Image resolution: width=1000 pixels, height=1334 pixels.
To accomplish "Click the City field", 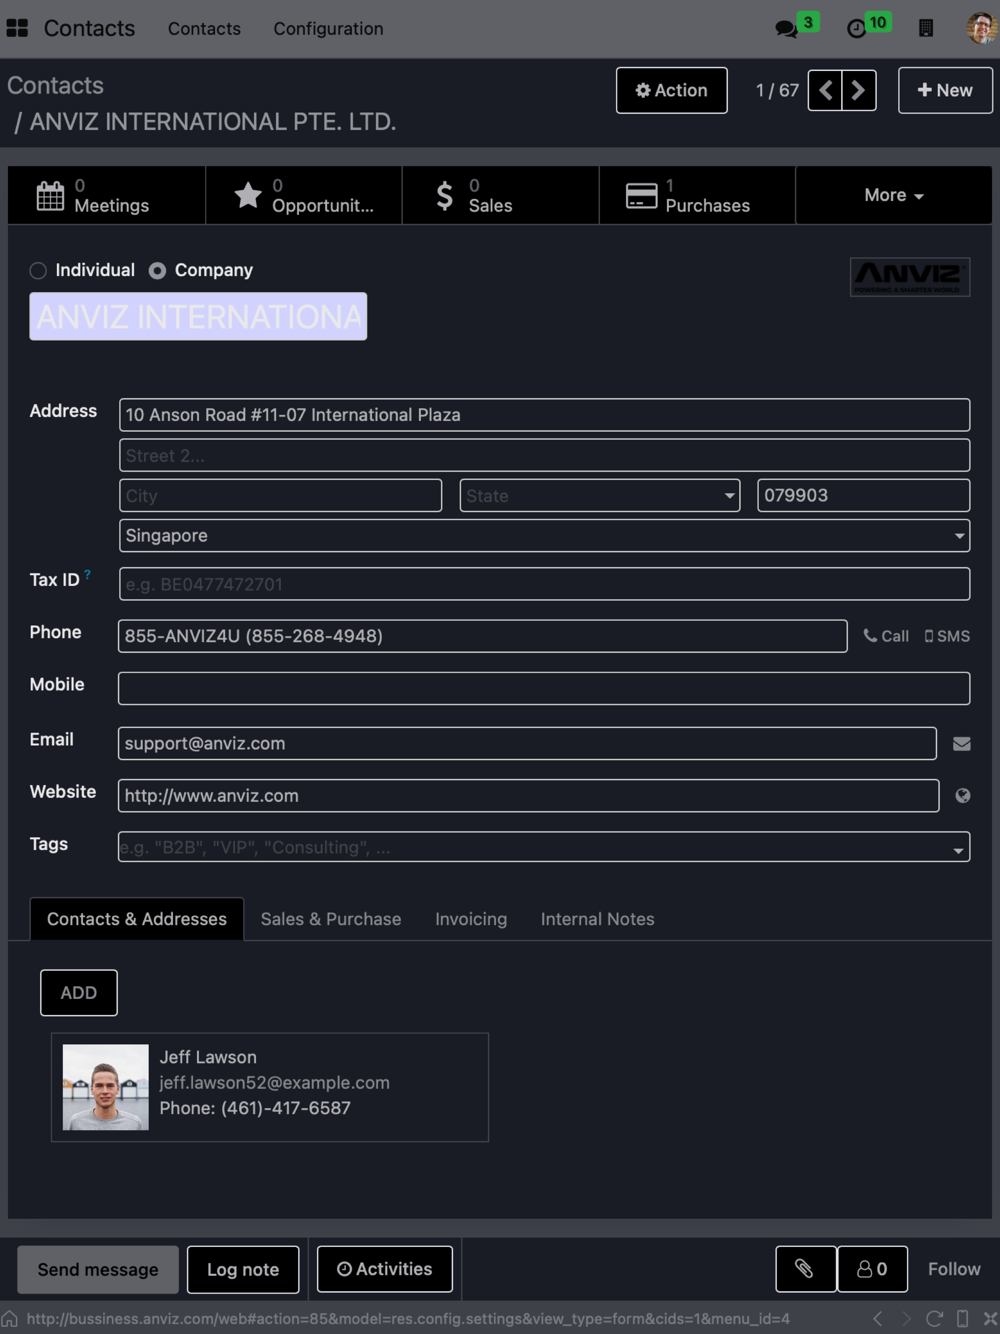I will (x=281, y=496).
